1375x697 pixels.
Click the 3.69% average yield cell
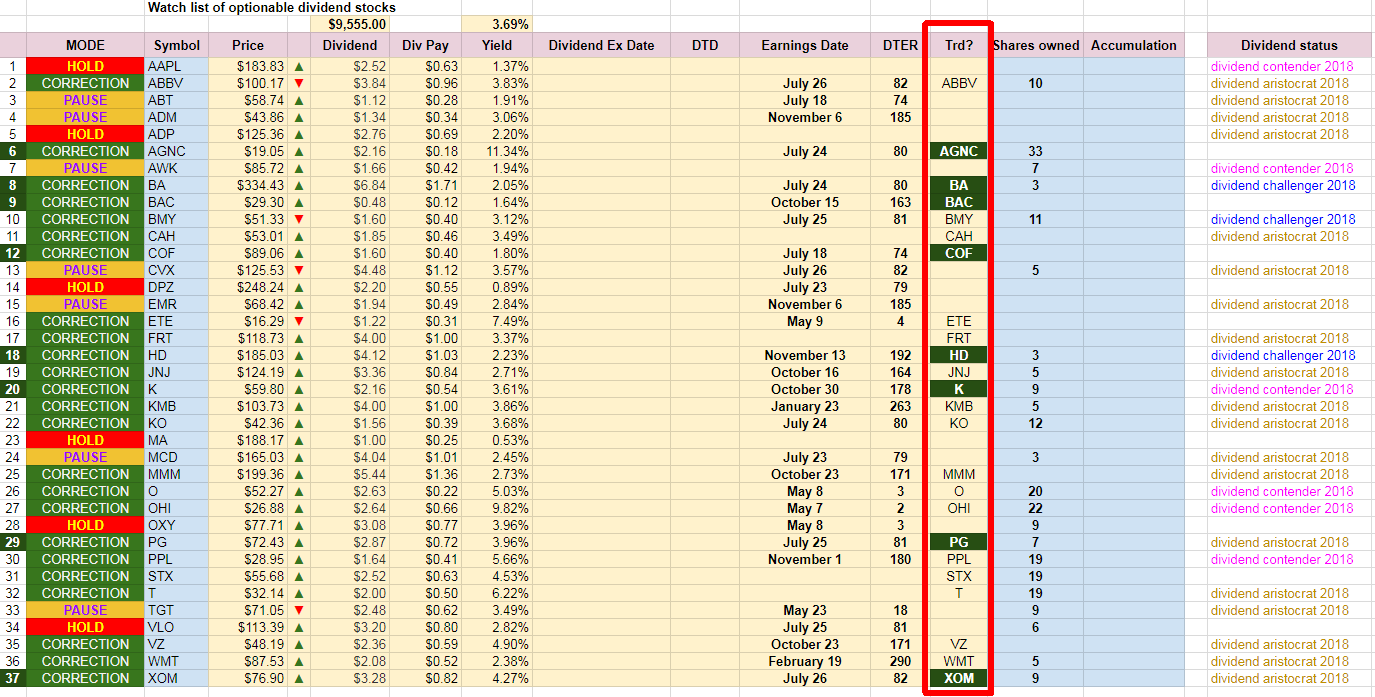[496, 24]
